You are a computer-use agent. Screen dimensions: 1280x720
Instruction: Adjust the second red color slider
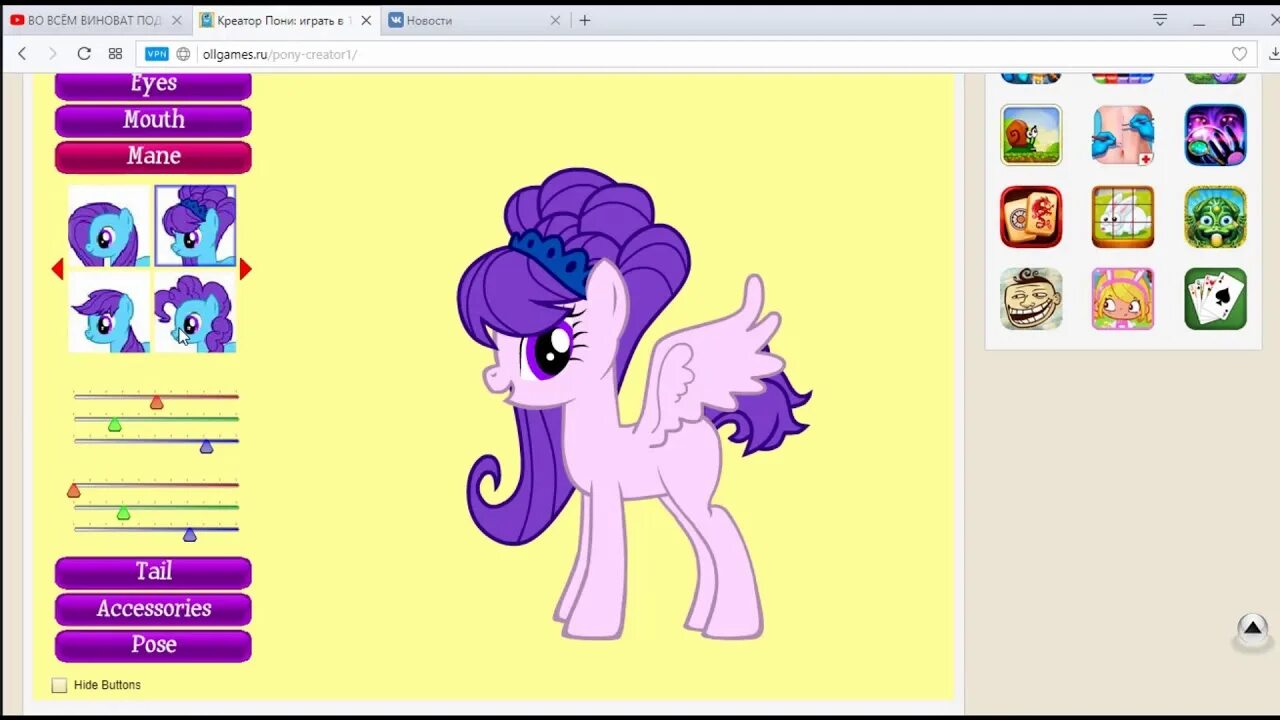[73, 490]
